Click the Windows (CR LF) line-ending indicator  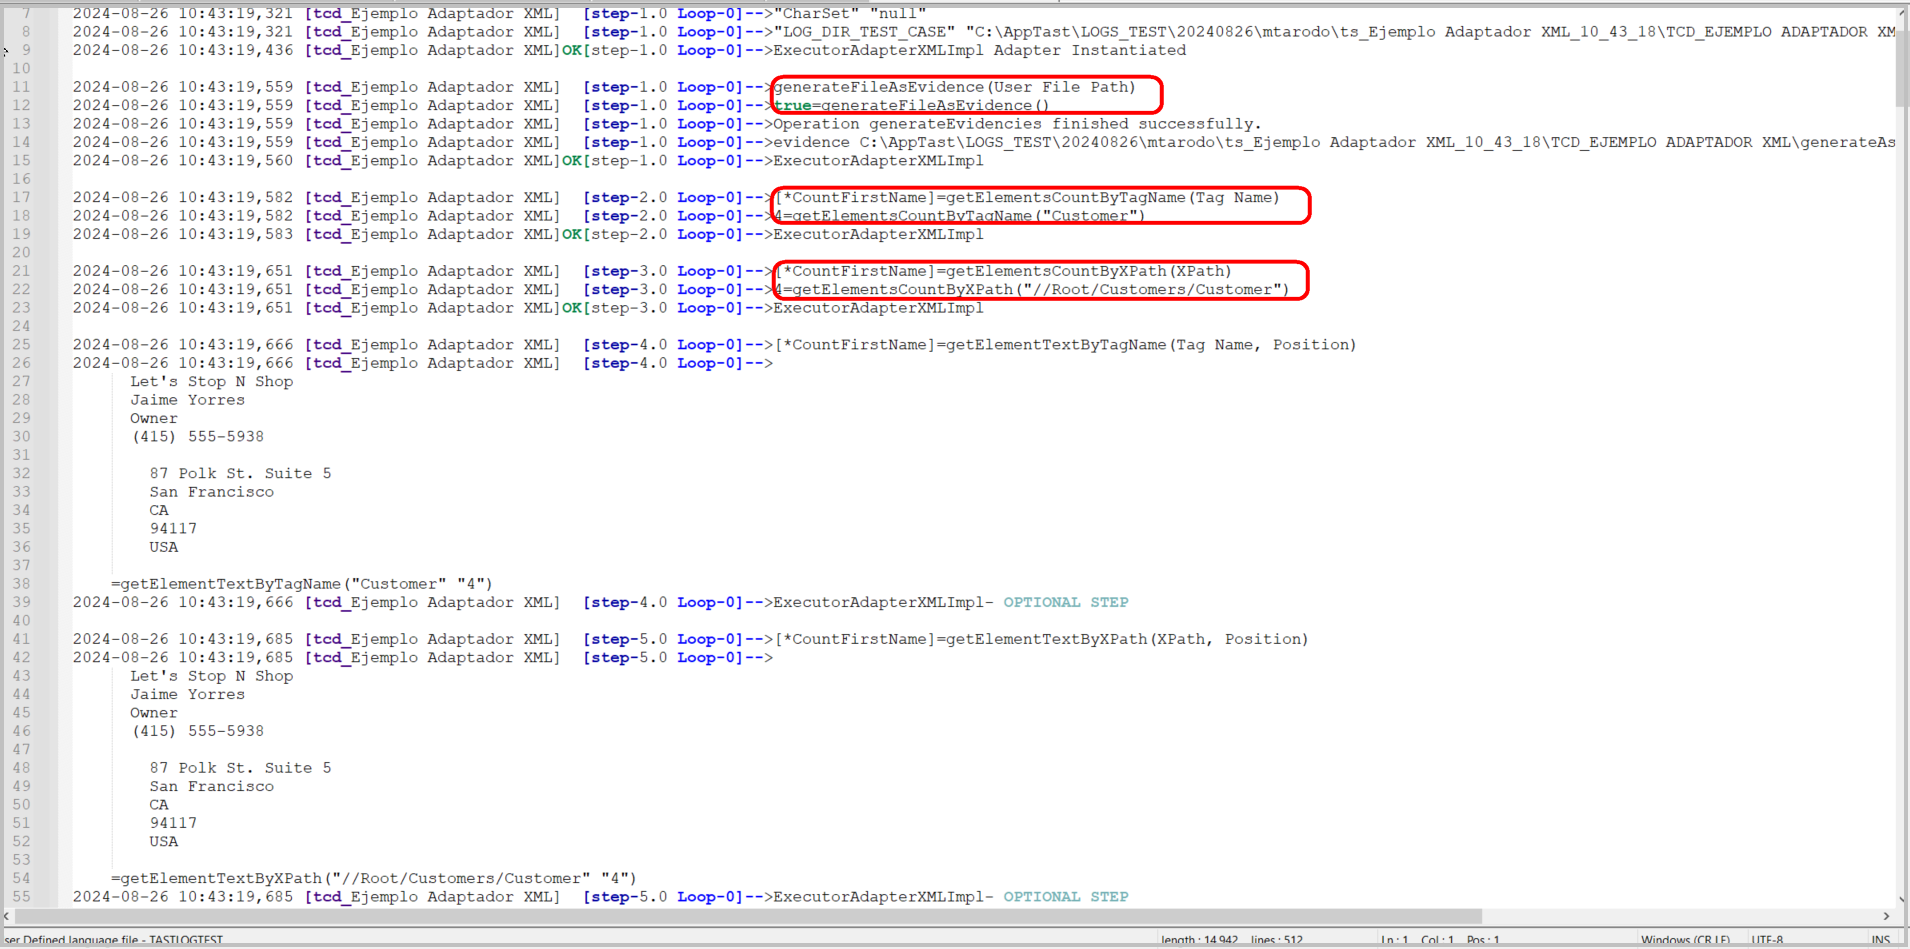click(1687, 941)
